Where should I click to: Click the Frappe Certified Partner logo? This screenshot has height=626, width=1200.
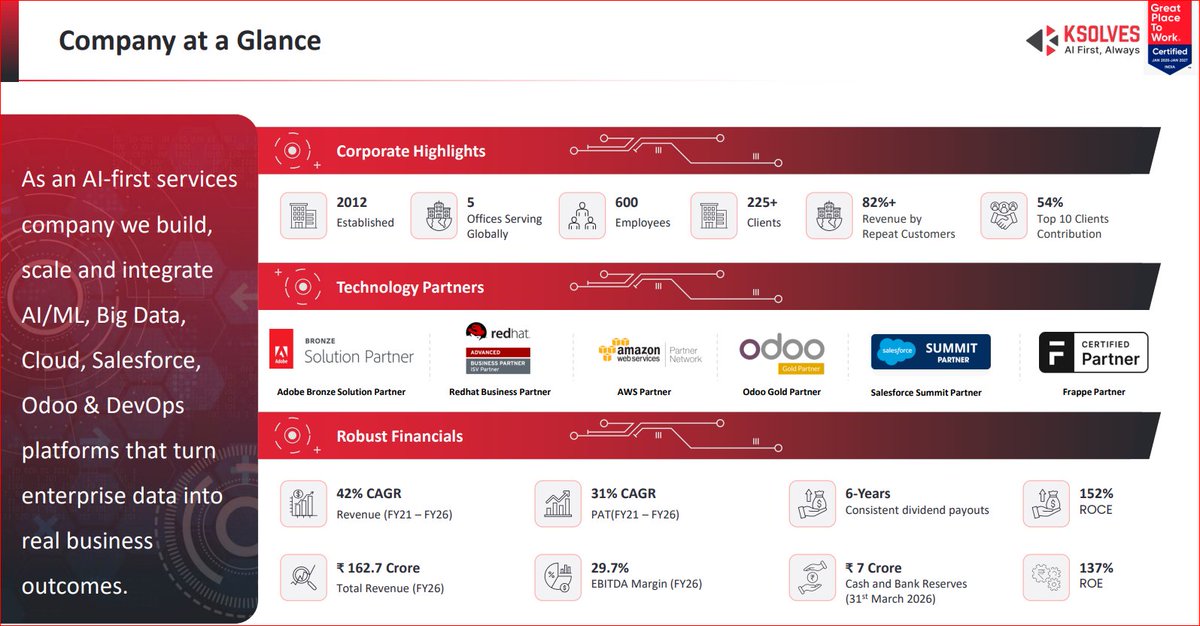(x=1092, y=352)
